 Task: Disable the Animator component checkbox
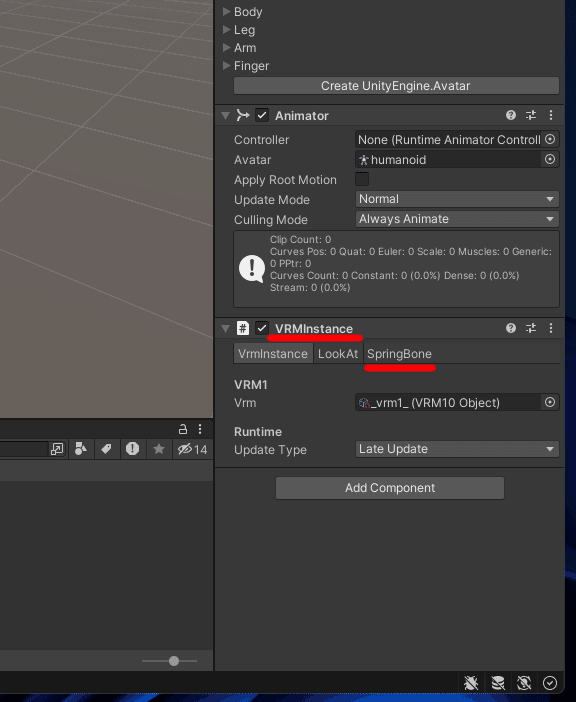[x=262, y=116]
